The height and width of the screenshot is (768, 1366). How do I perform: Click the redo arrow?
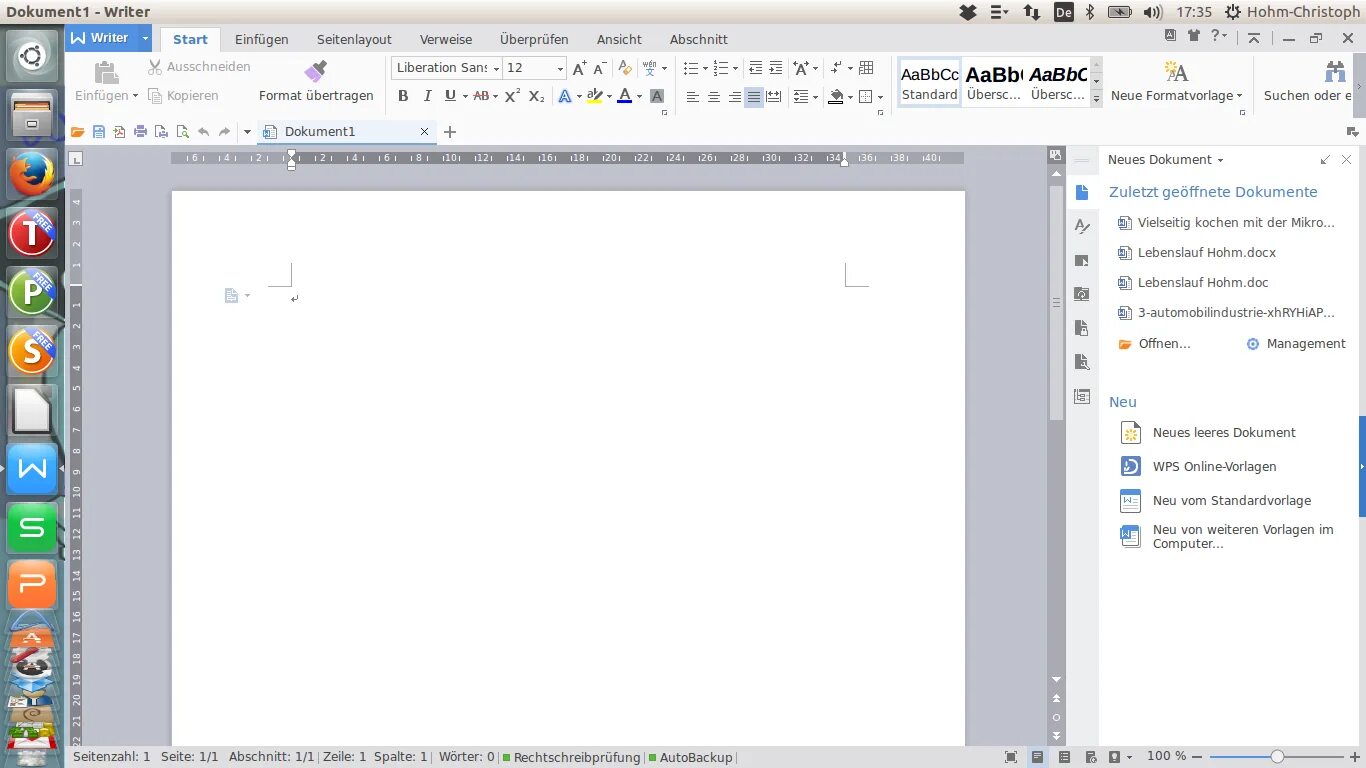click(x=224, y=132)
